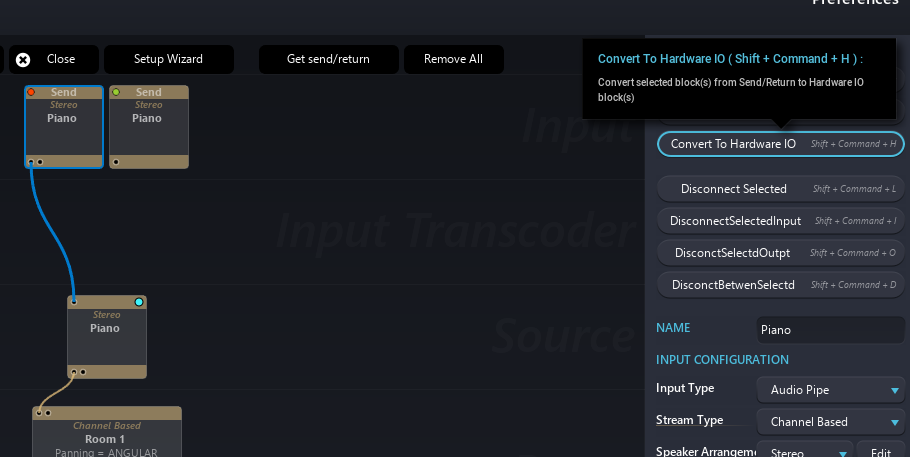Click the Name field containing Piano
Viewport: 910px width, 457px height.
click(x=828, y=329)
